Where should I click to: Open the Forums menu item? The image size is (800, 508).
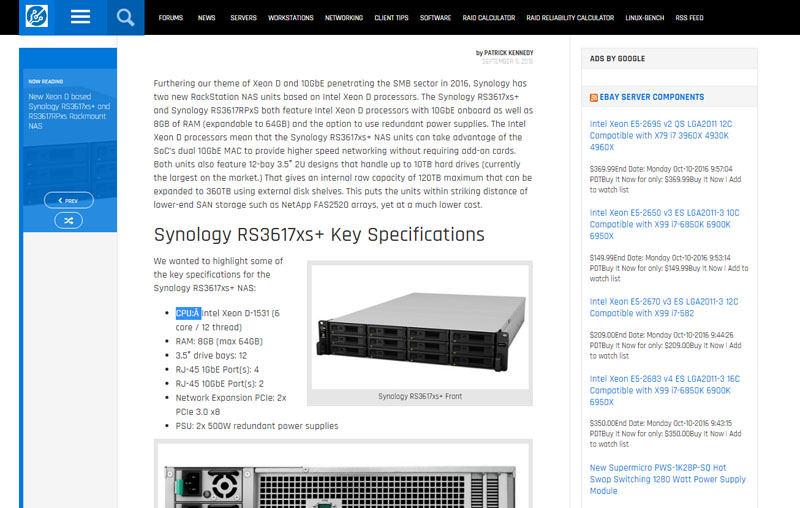(x=170, y=18)
